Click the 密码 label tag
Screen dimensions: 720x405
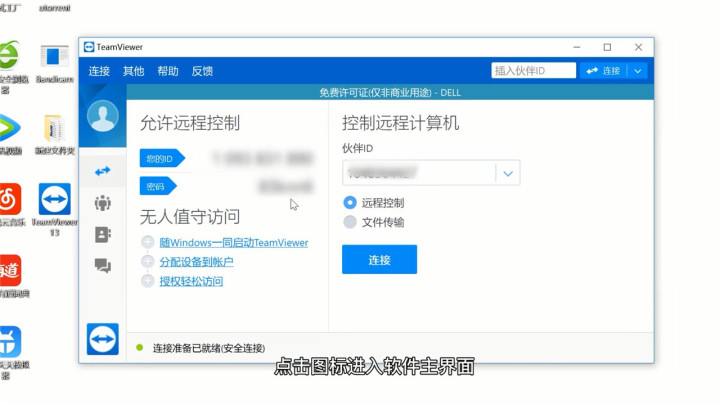tap(158, 186)
